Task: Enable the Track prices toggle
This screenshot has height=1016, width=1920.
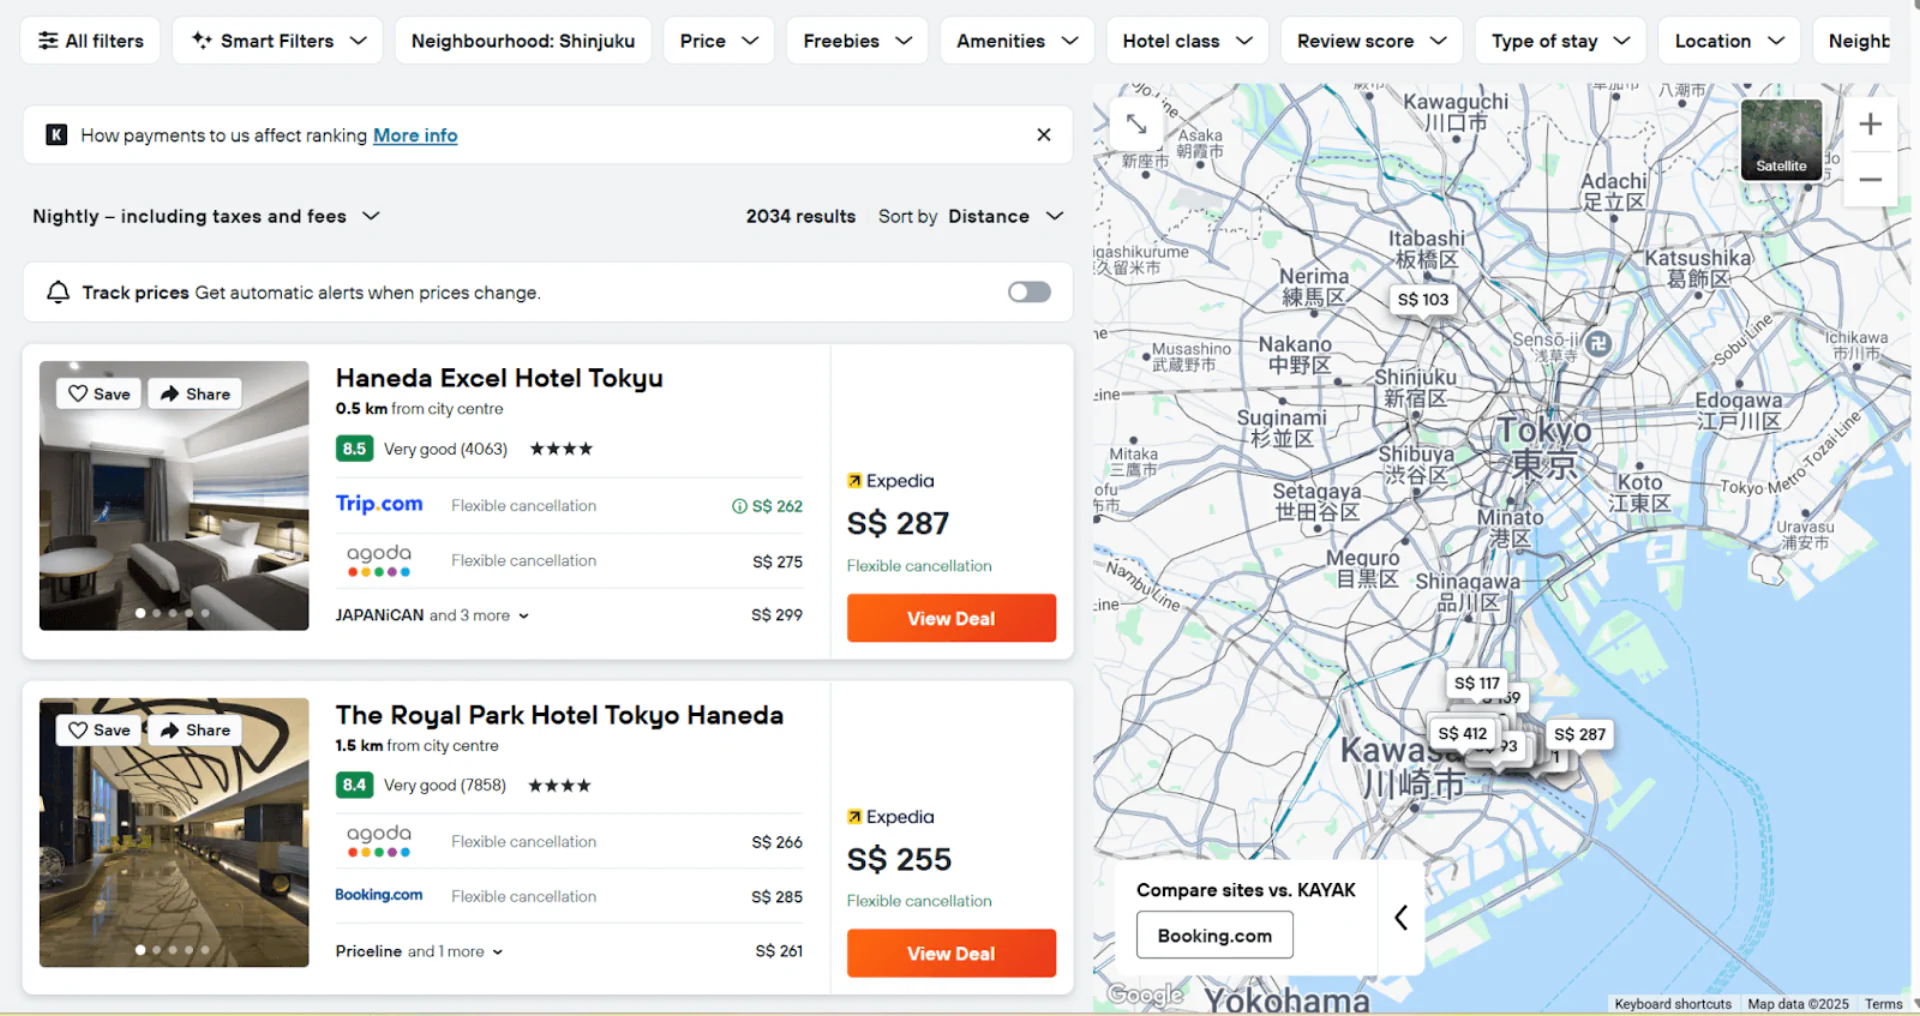Action: [x=1028, y=292]
